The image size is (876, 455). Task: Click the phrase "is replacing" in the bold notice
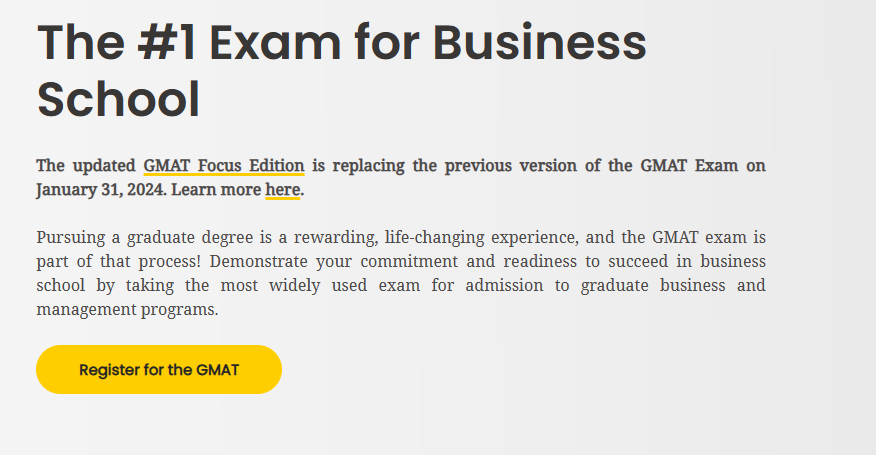click(360, 166)
